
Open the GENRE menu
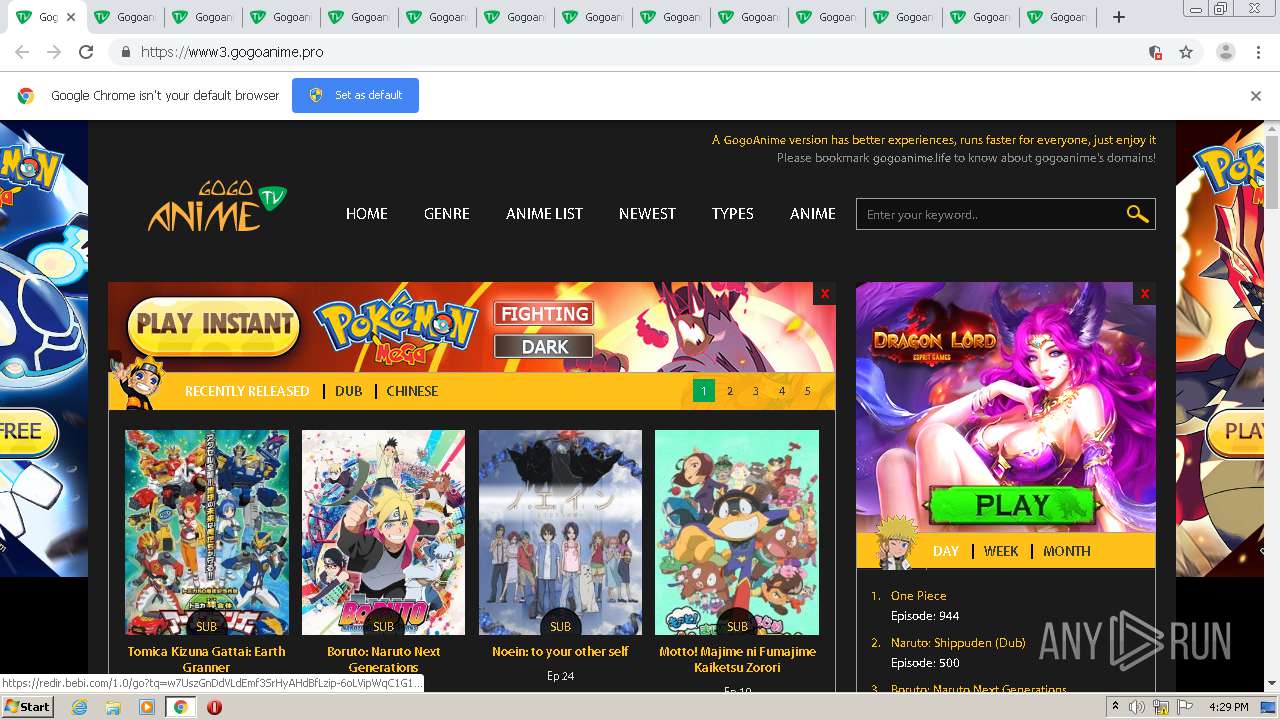pos(447,214)
